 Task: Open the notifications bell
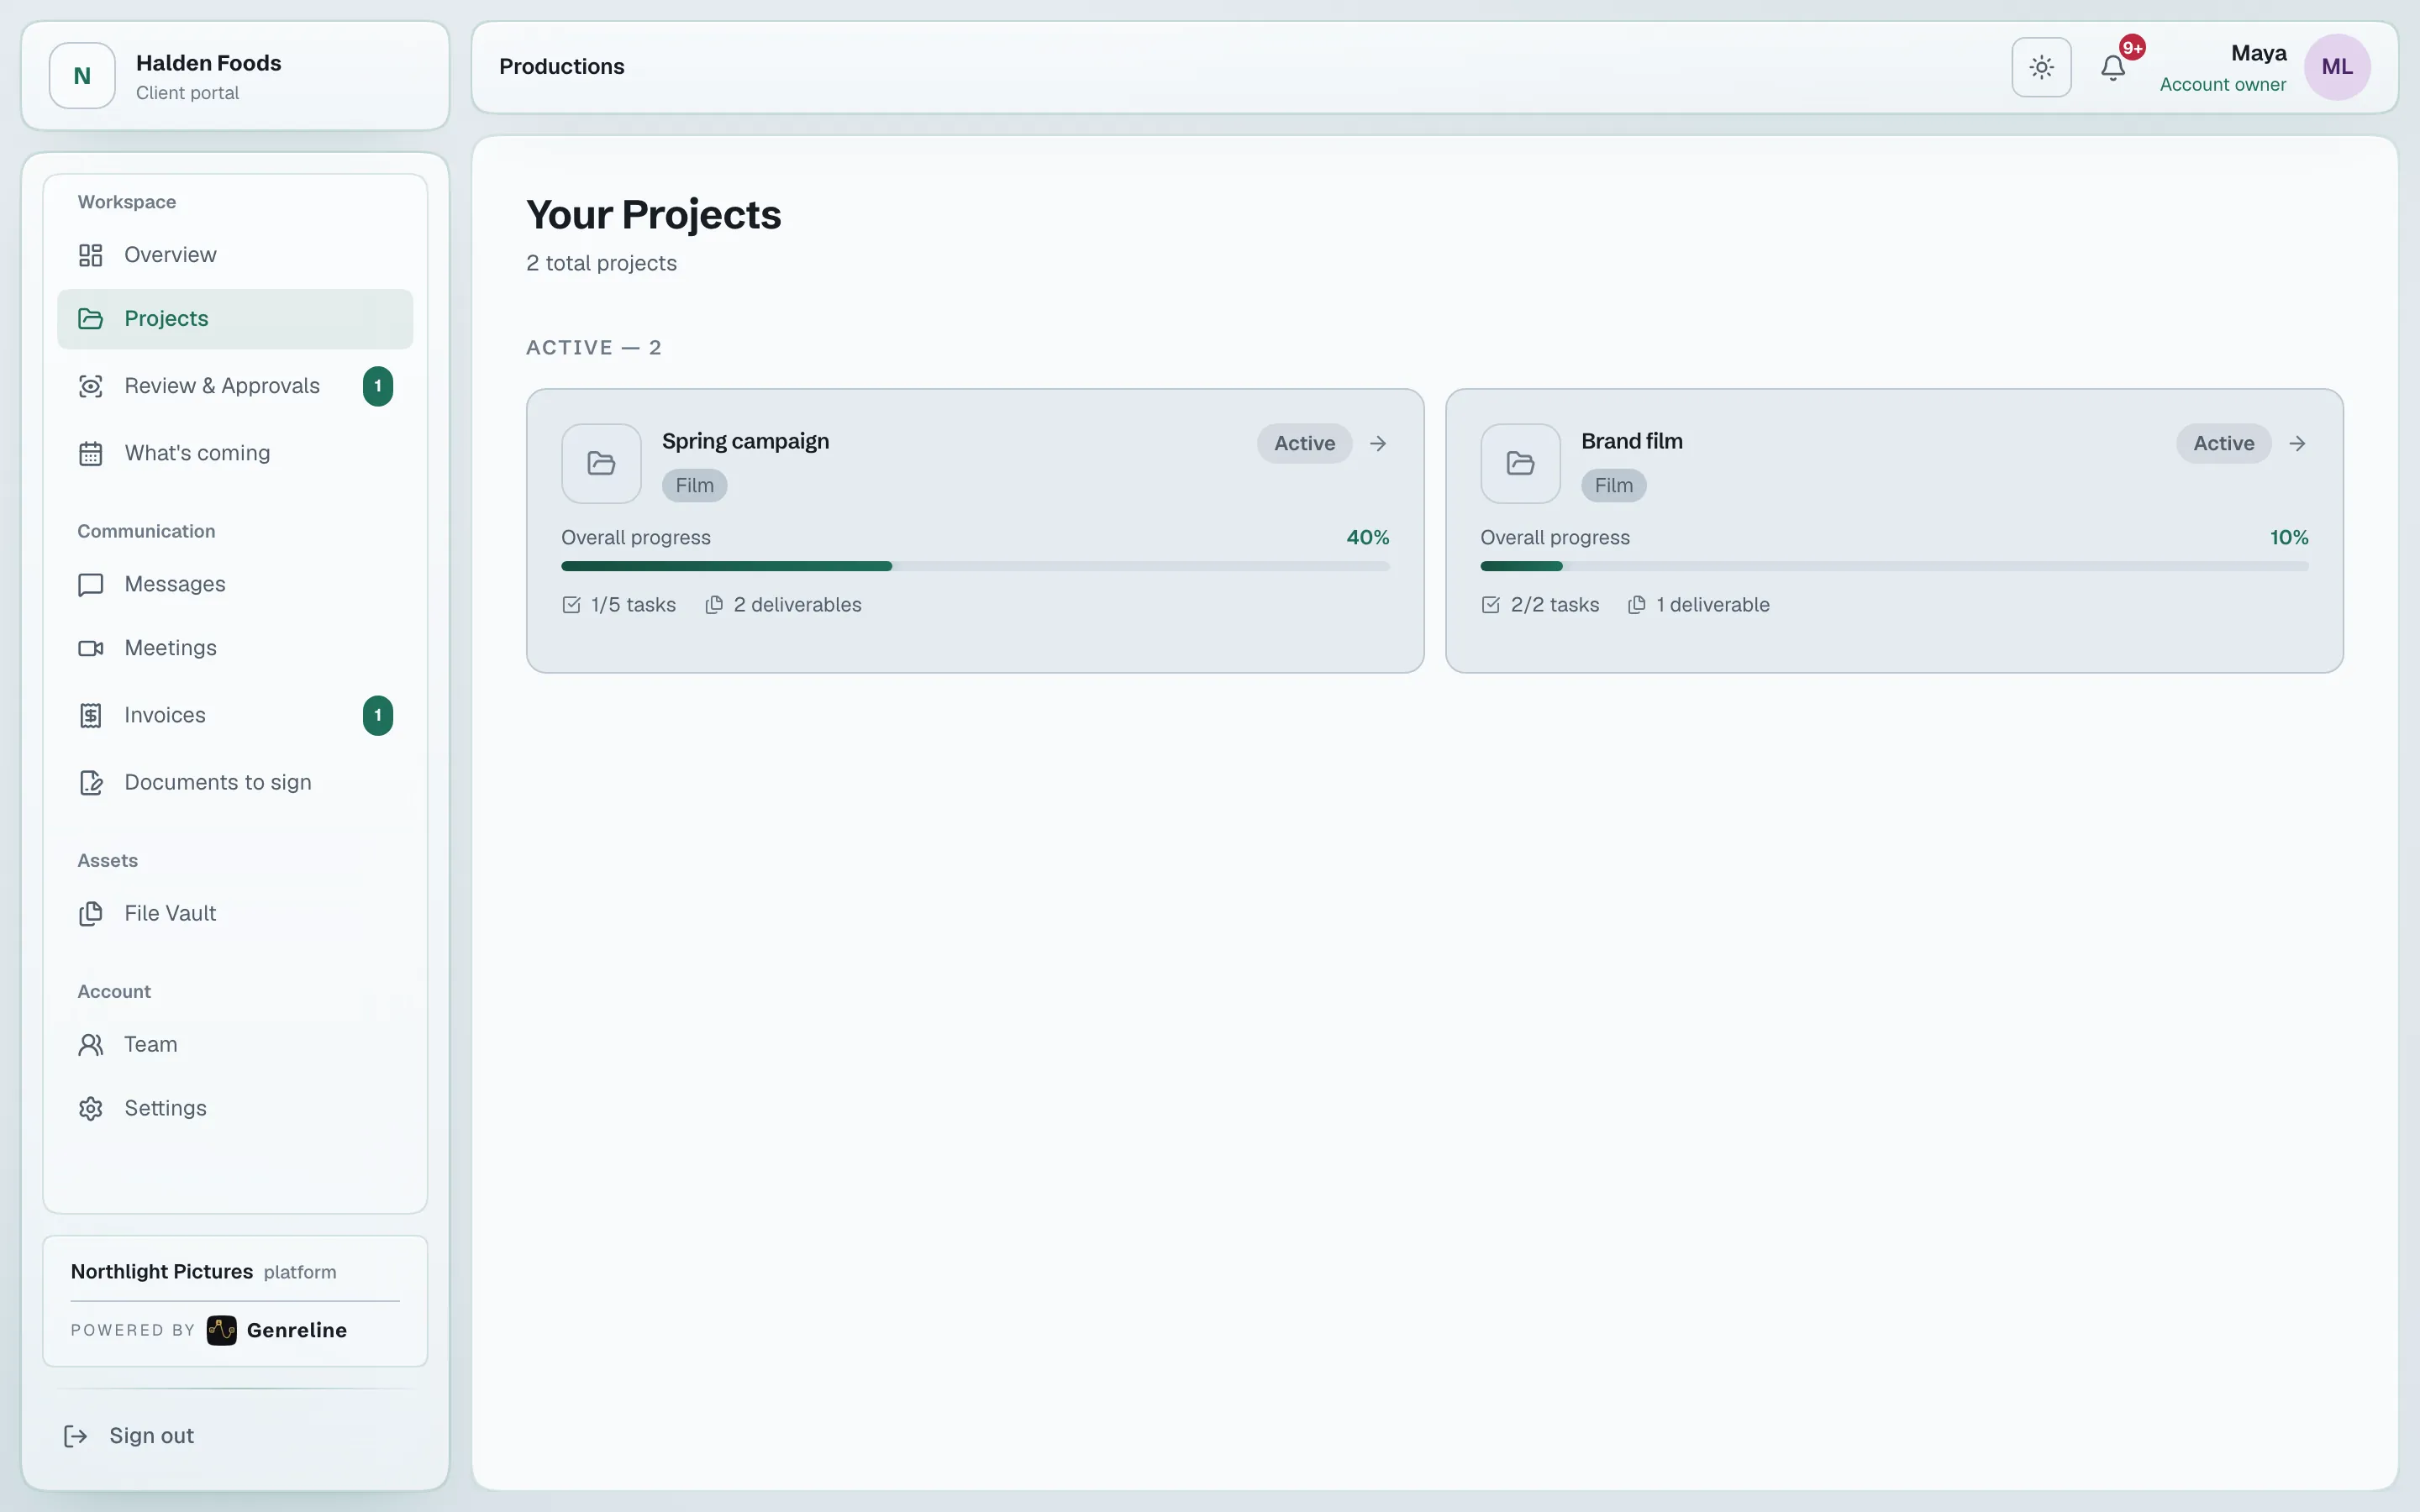[x=2113, y=67]
